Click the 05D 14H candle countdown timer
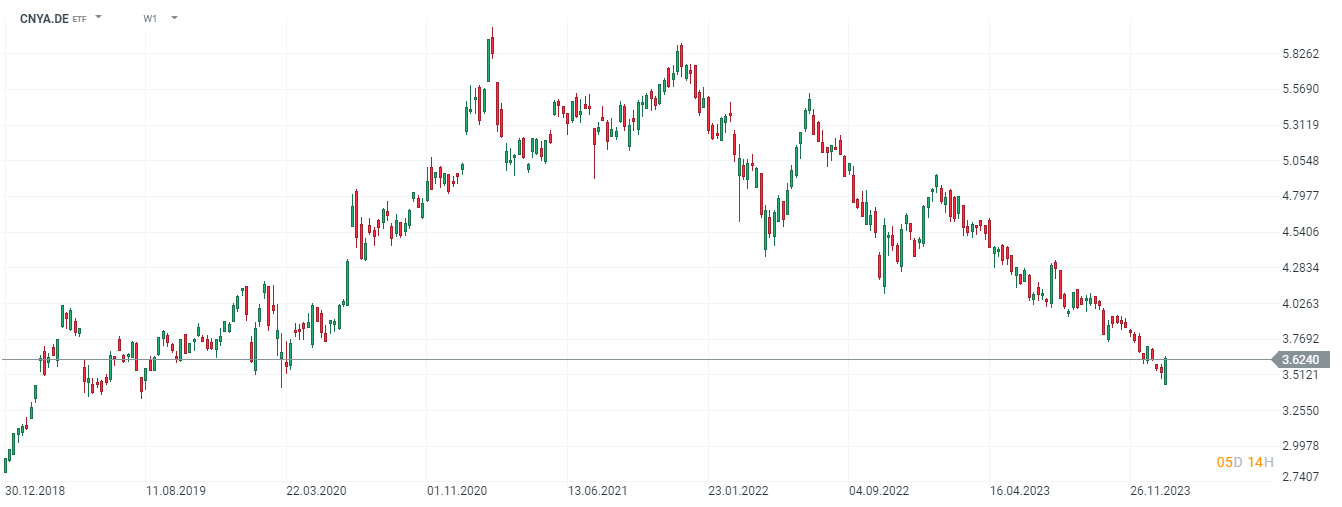This screenshot has width=1342, height=507. tap(1245, 461)
